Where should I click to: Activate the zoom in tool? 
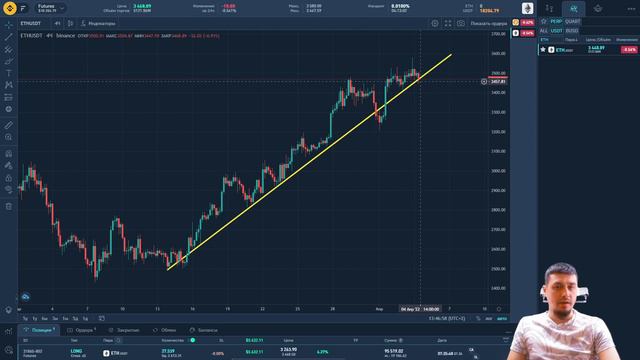pos(9,137)
